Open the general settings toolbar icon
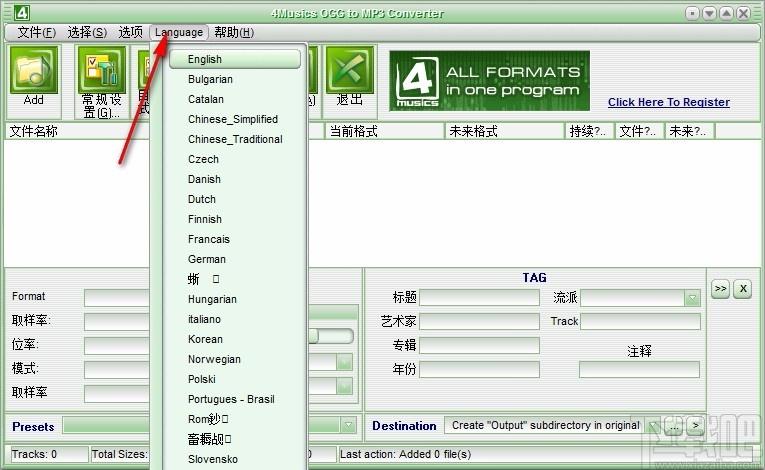 pyautogui.click(x=101, y=69)
